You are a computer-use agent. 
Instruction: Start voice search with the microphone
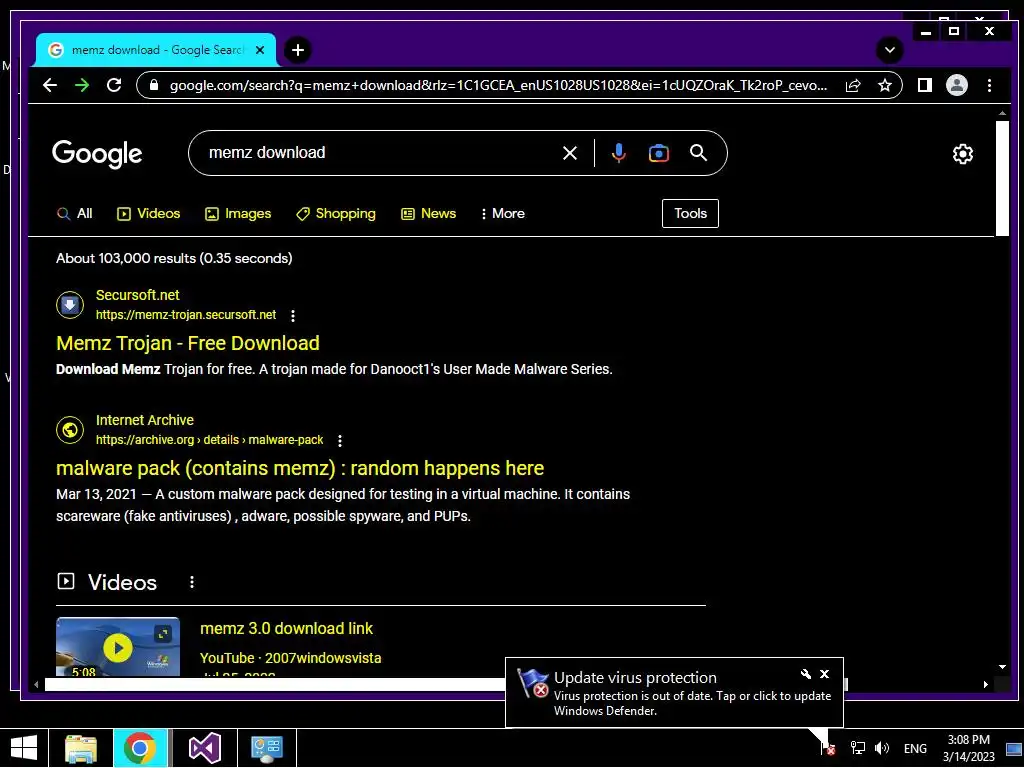(618, 153)
